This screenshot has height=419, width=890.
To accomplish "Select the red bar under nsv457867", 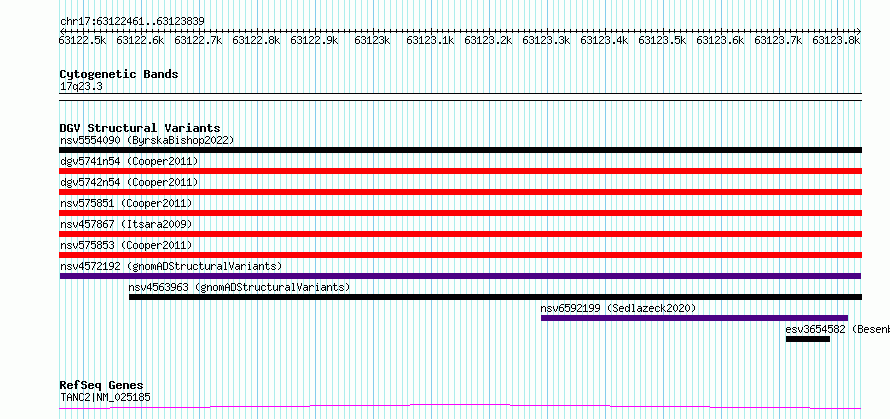I will (461, 234).
